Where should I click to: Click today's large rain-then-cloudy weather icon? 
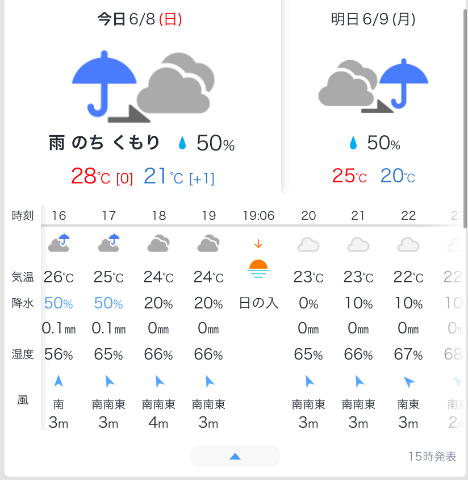click(x=143, y=87)
